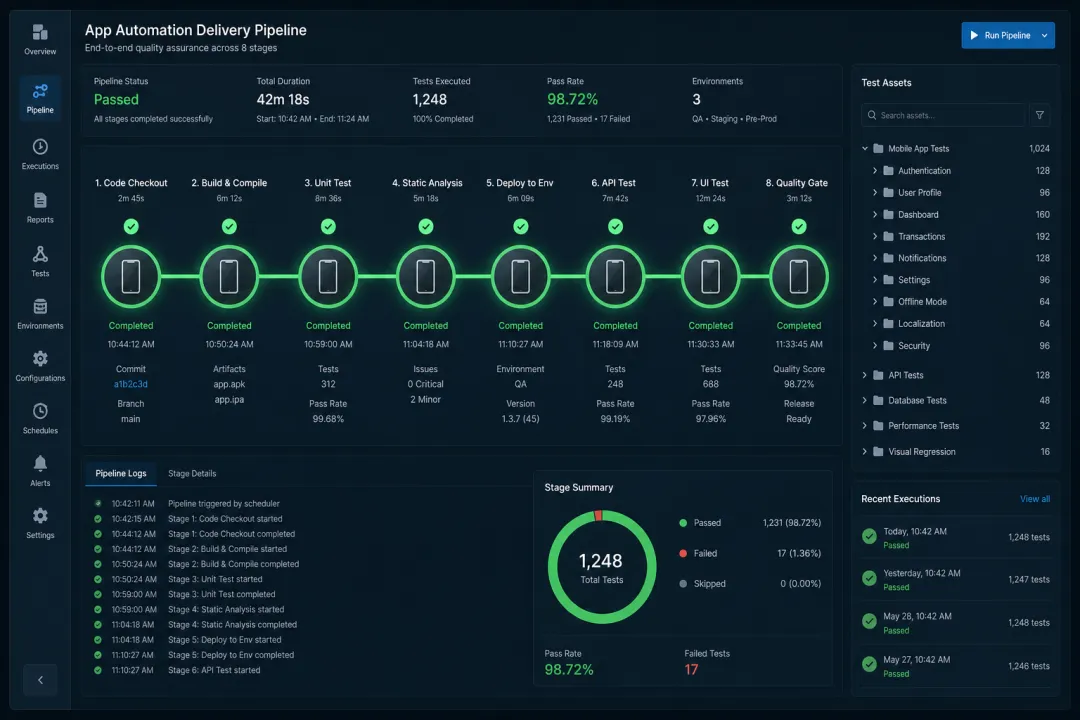1080x720 pixels.
Task: Click the filter icon beside asset search
Action: tap(1040, 115)
